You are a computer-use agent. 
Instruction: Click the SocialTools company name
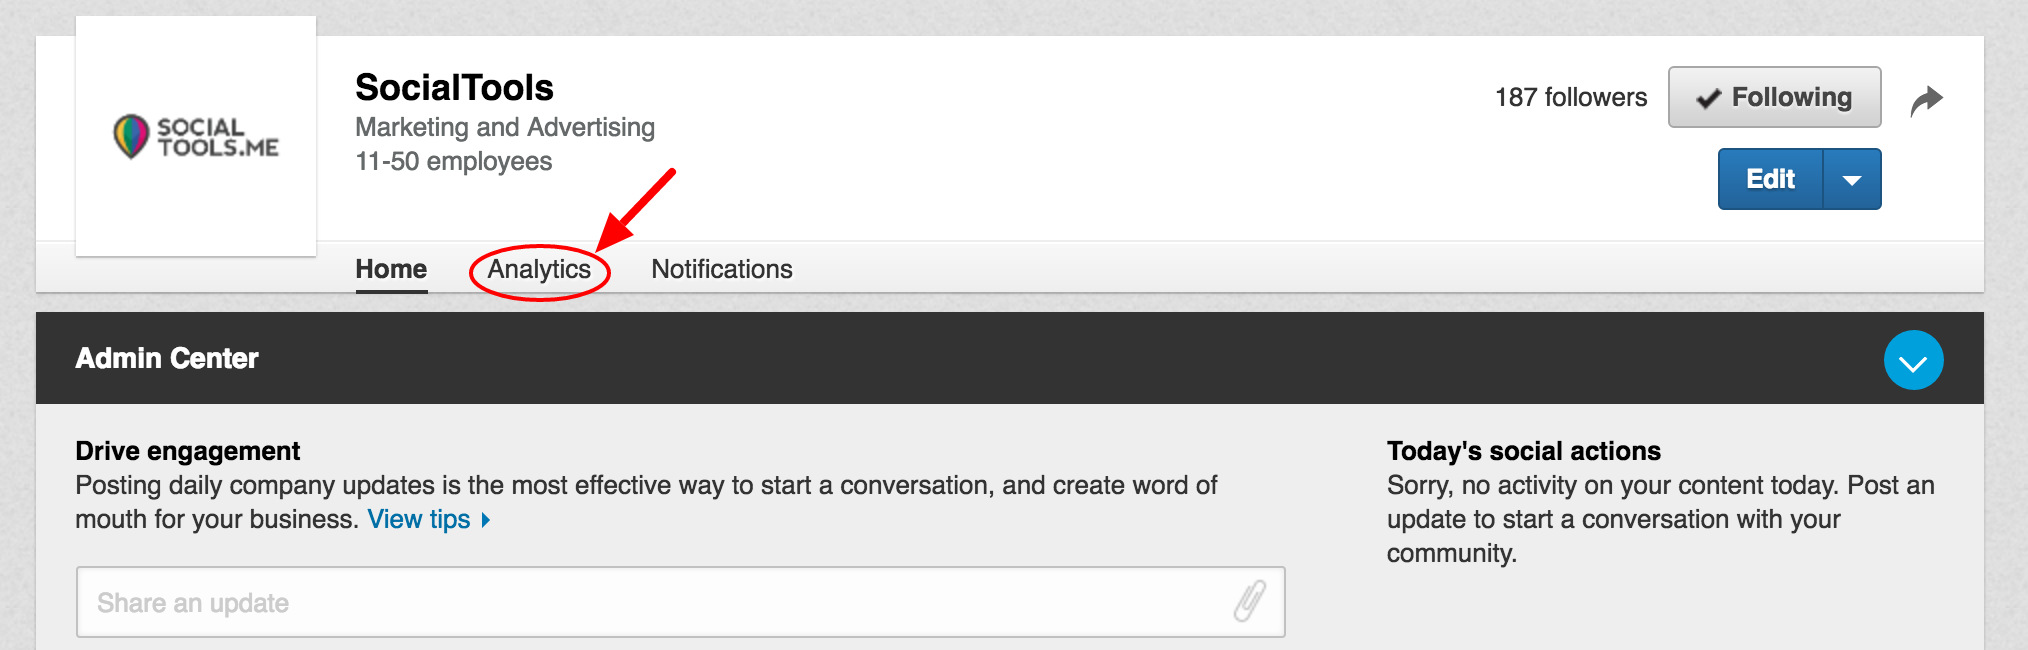454,88
